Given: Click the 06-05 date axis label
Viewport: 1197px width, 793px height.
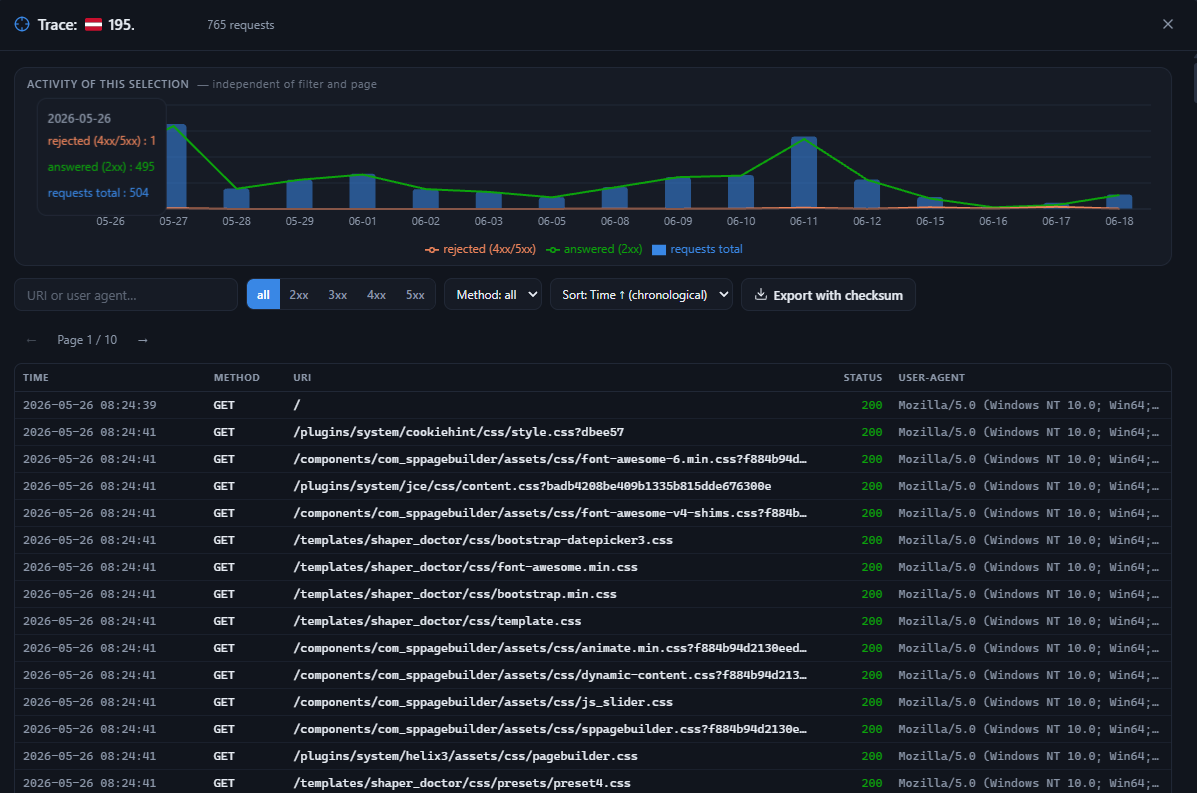Looking at the screenshot, I should tap(551, 221).
